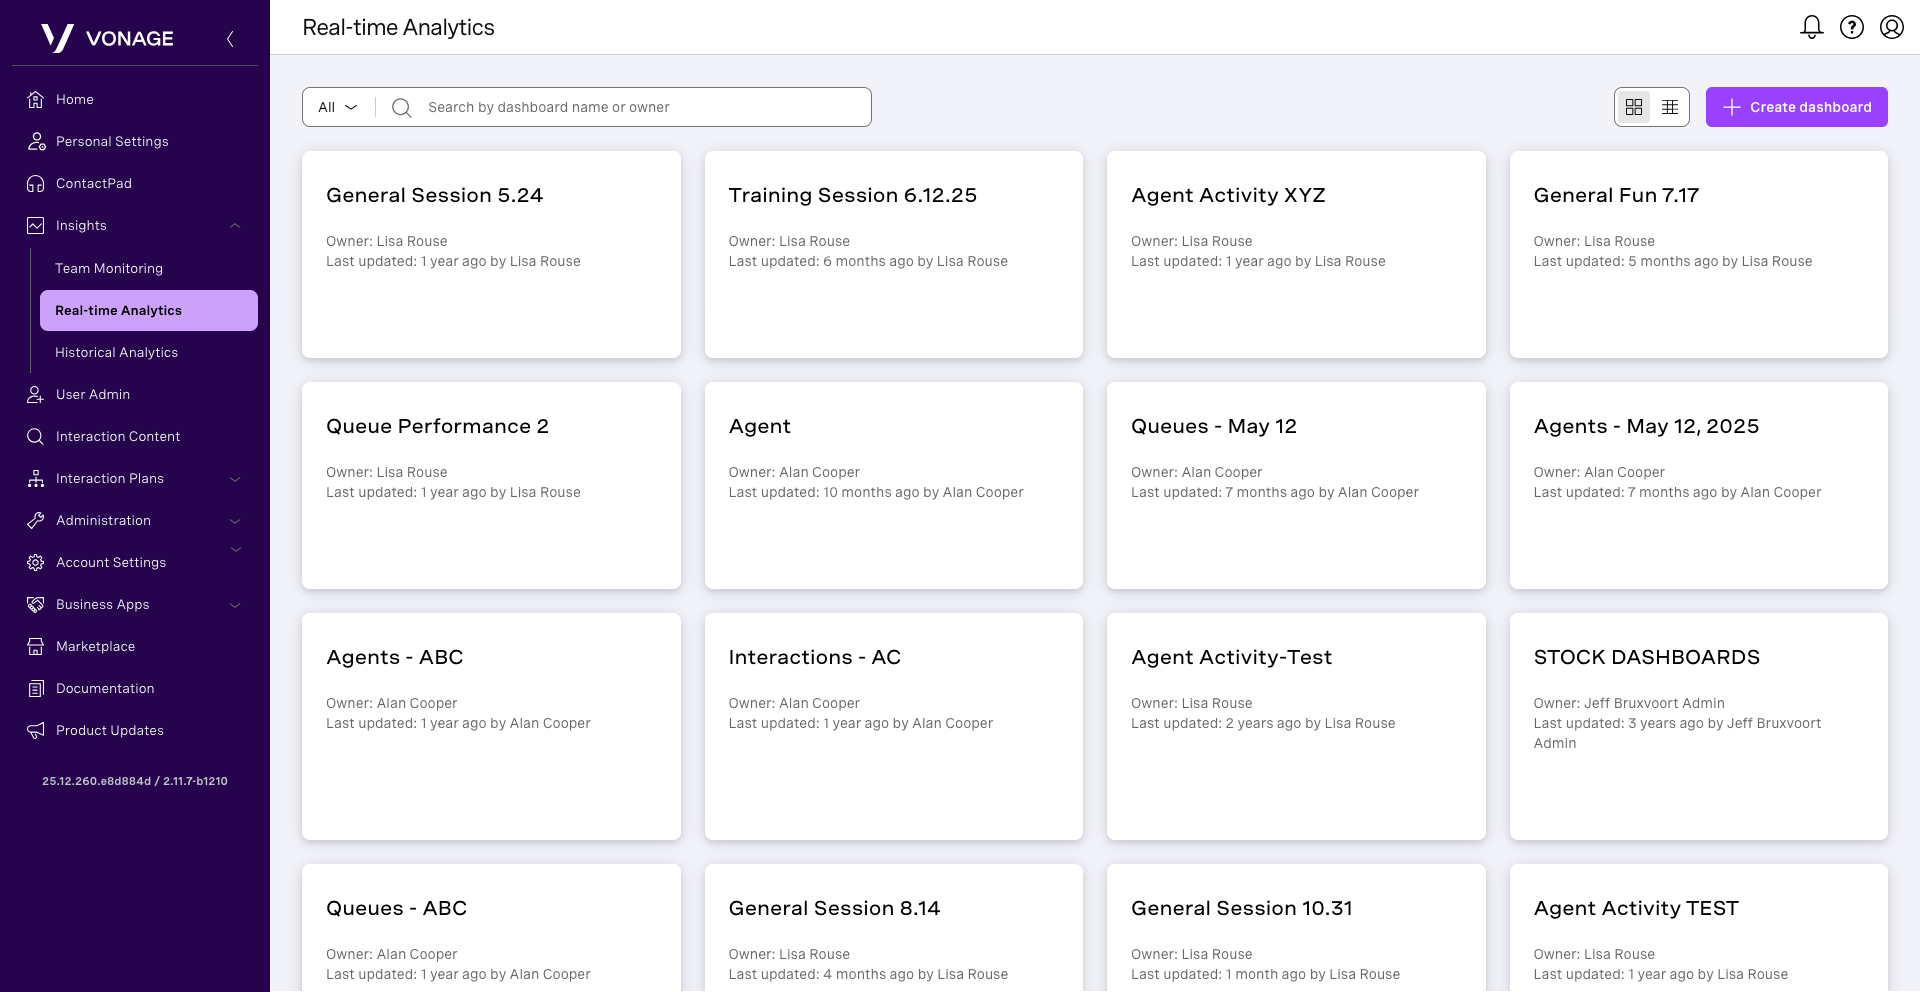Click the notifications bell icon
Image resolution: width=1920 pixels, height=992 pixels.
[1811, 27]
